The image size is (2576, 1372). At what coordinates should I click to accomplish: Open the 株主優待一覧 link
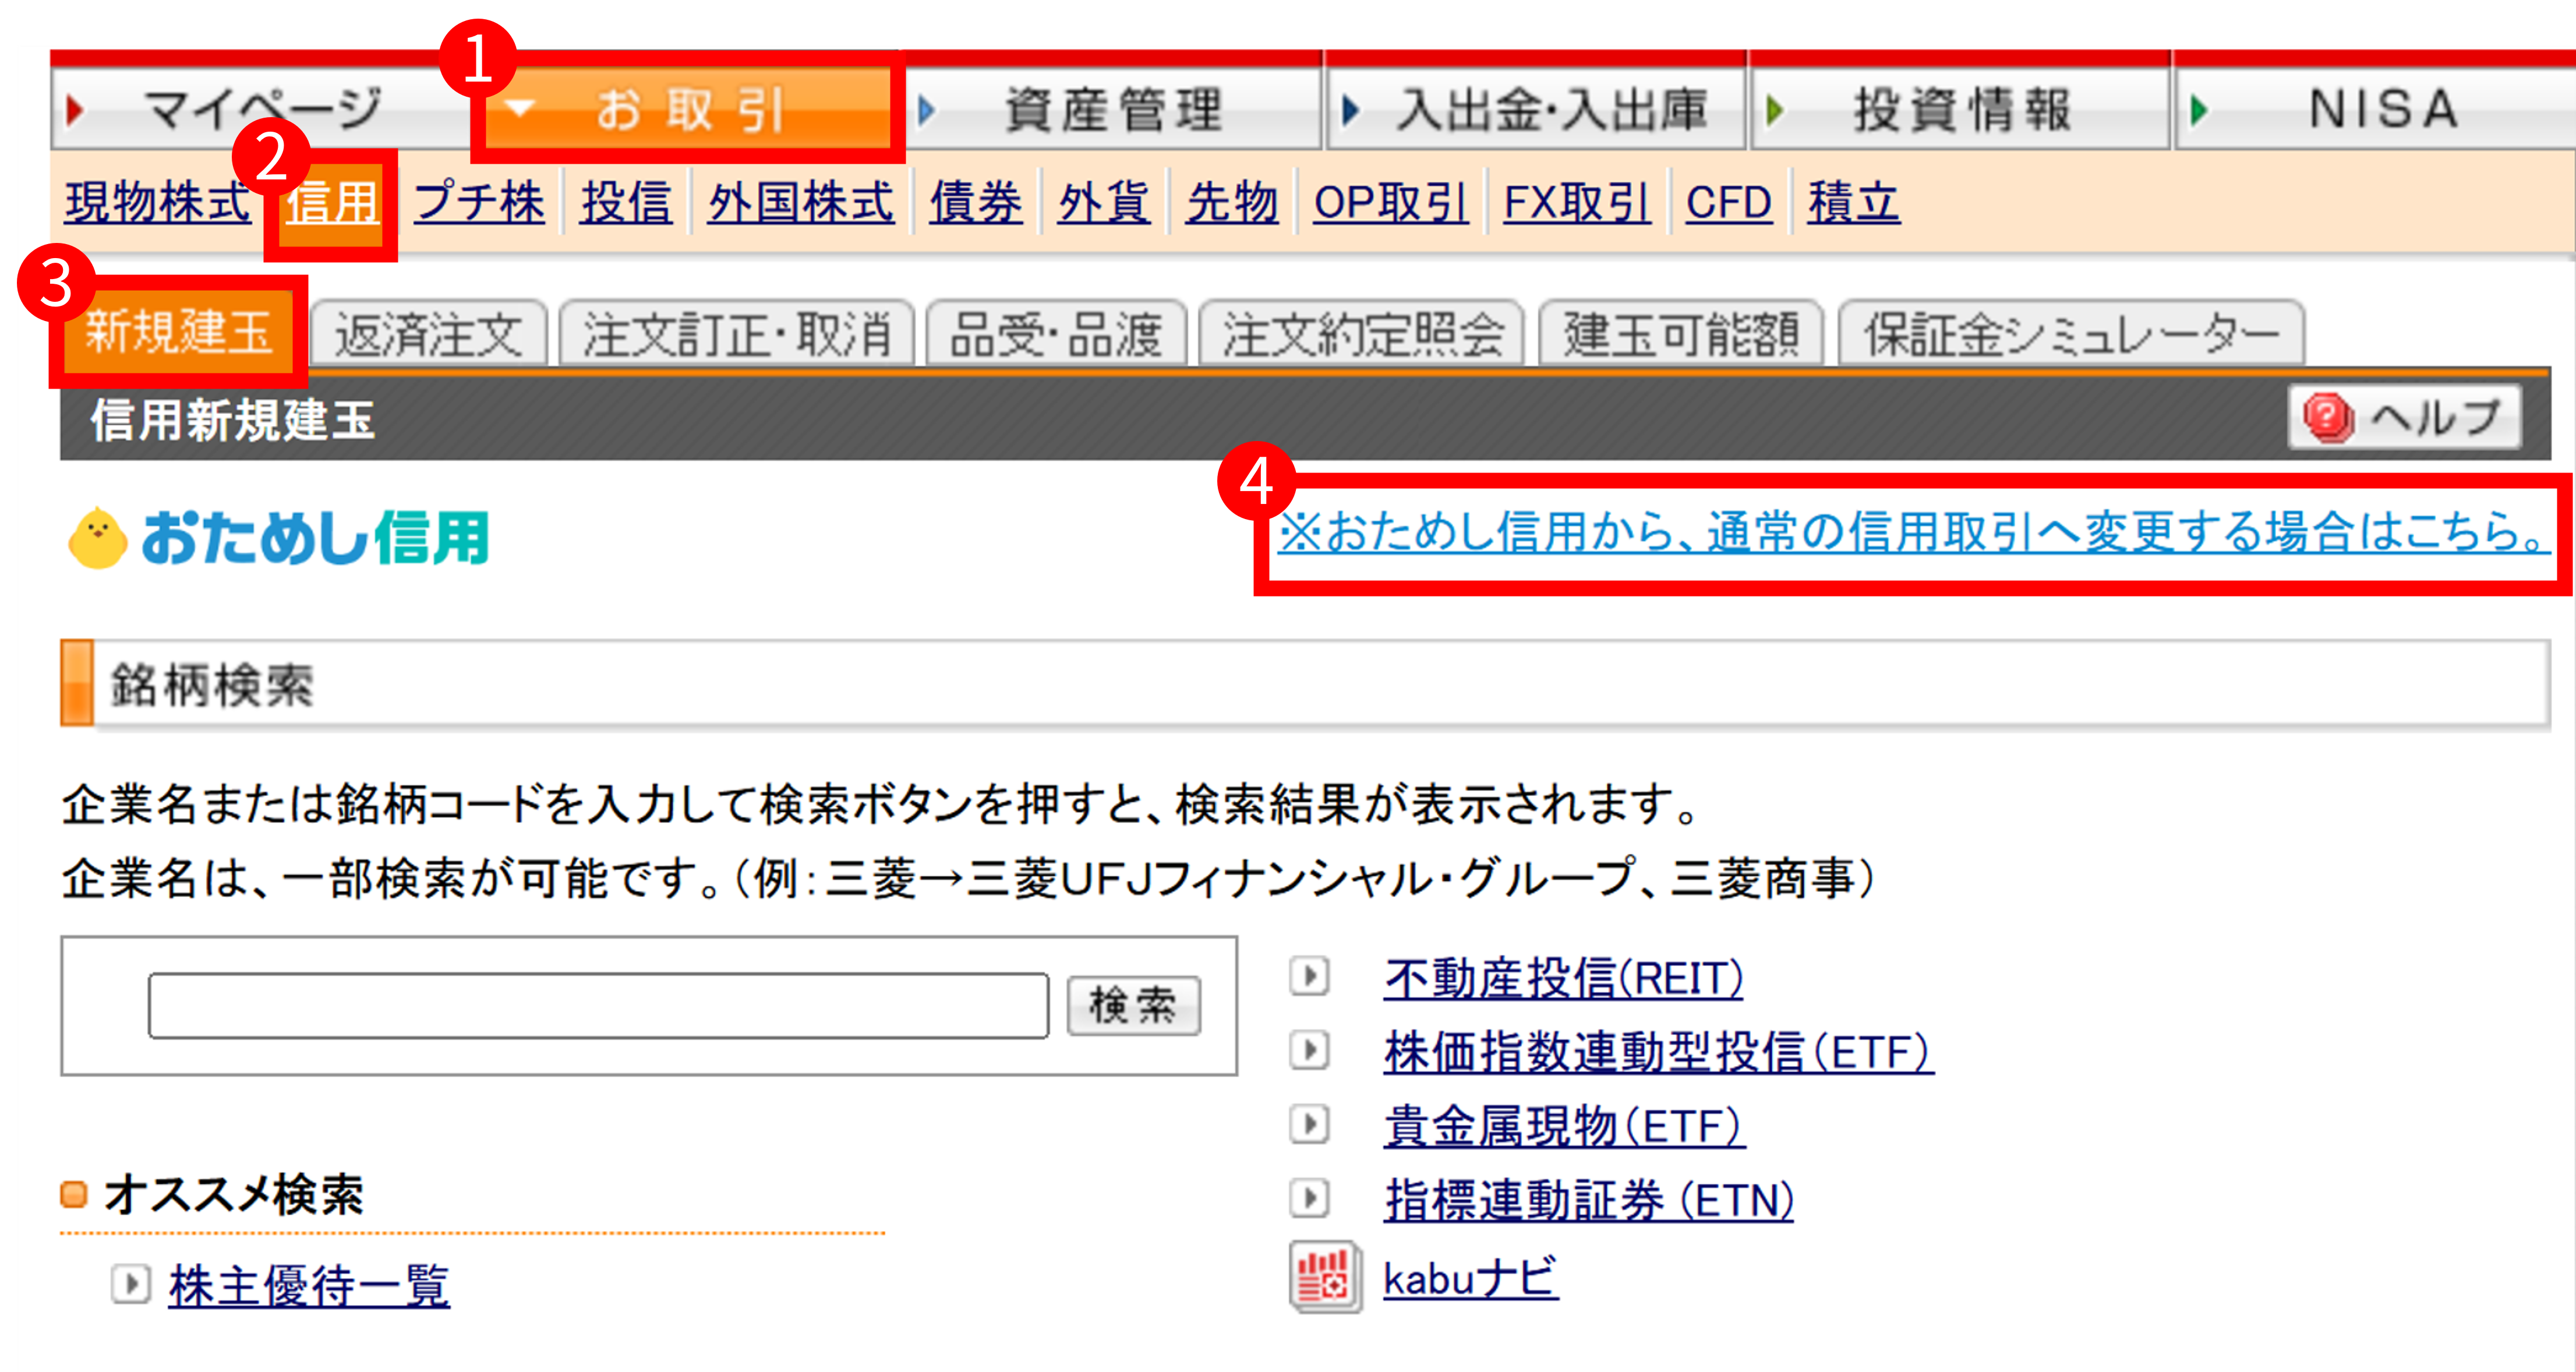[309, 1285]
